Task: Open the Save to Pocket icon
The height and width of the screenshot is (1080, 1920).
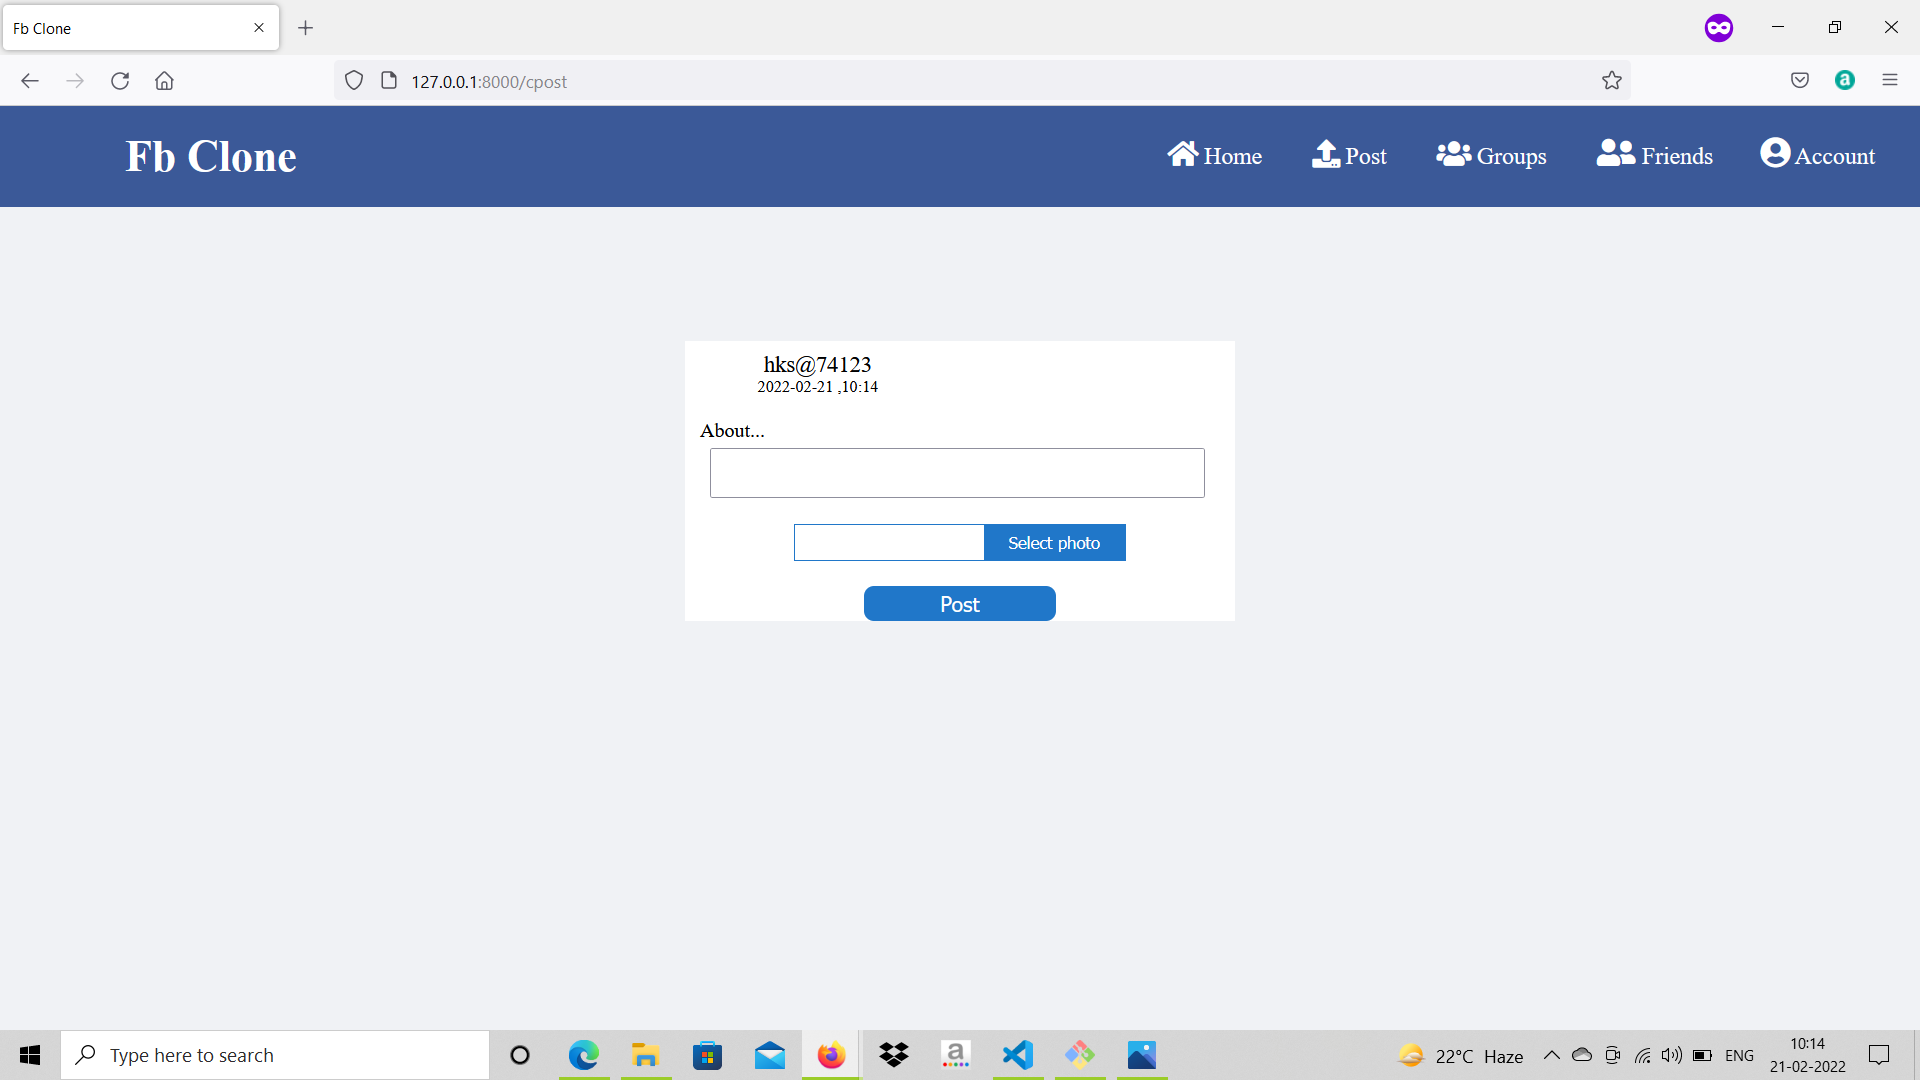Action: pyautogui.click(x=1800, y=81)
